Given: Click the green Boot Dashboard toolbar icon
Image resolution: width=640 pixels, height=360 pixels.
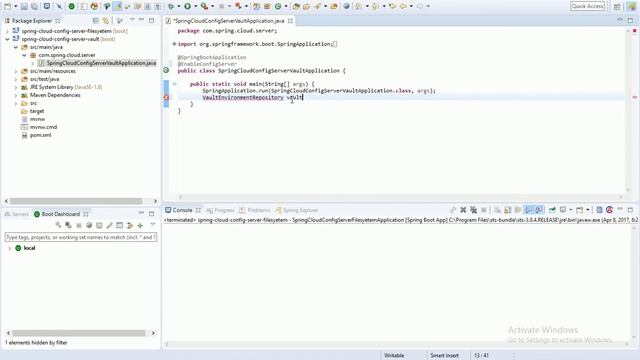Looking at the screenshot, I should (71, 6).
